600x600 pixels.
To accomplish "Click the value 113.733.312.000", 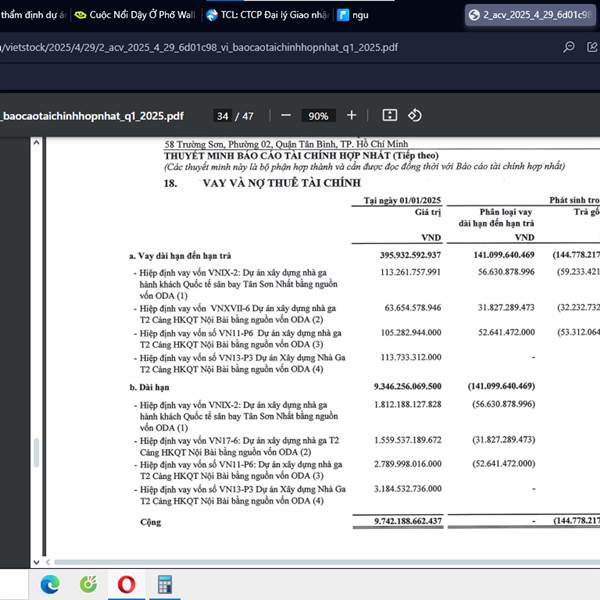I will [x=411, y=357].
